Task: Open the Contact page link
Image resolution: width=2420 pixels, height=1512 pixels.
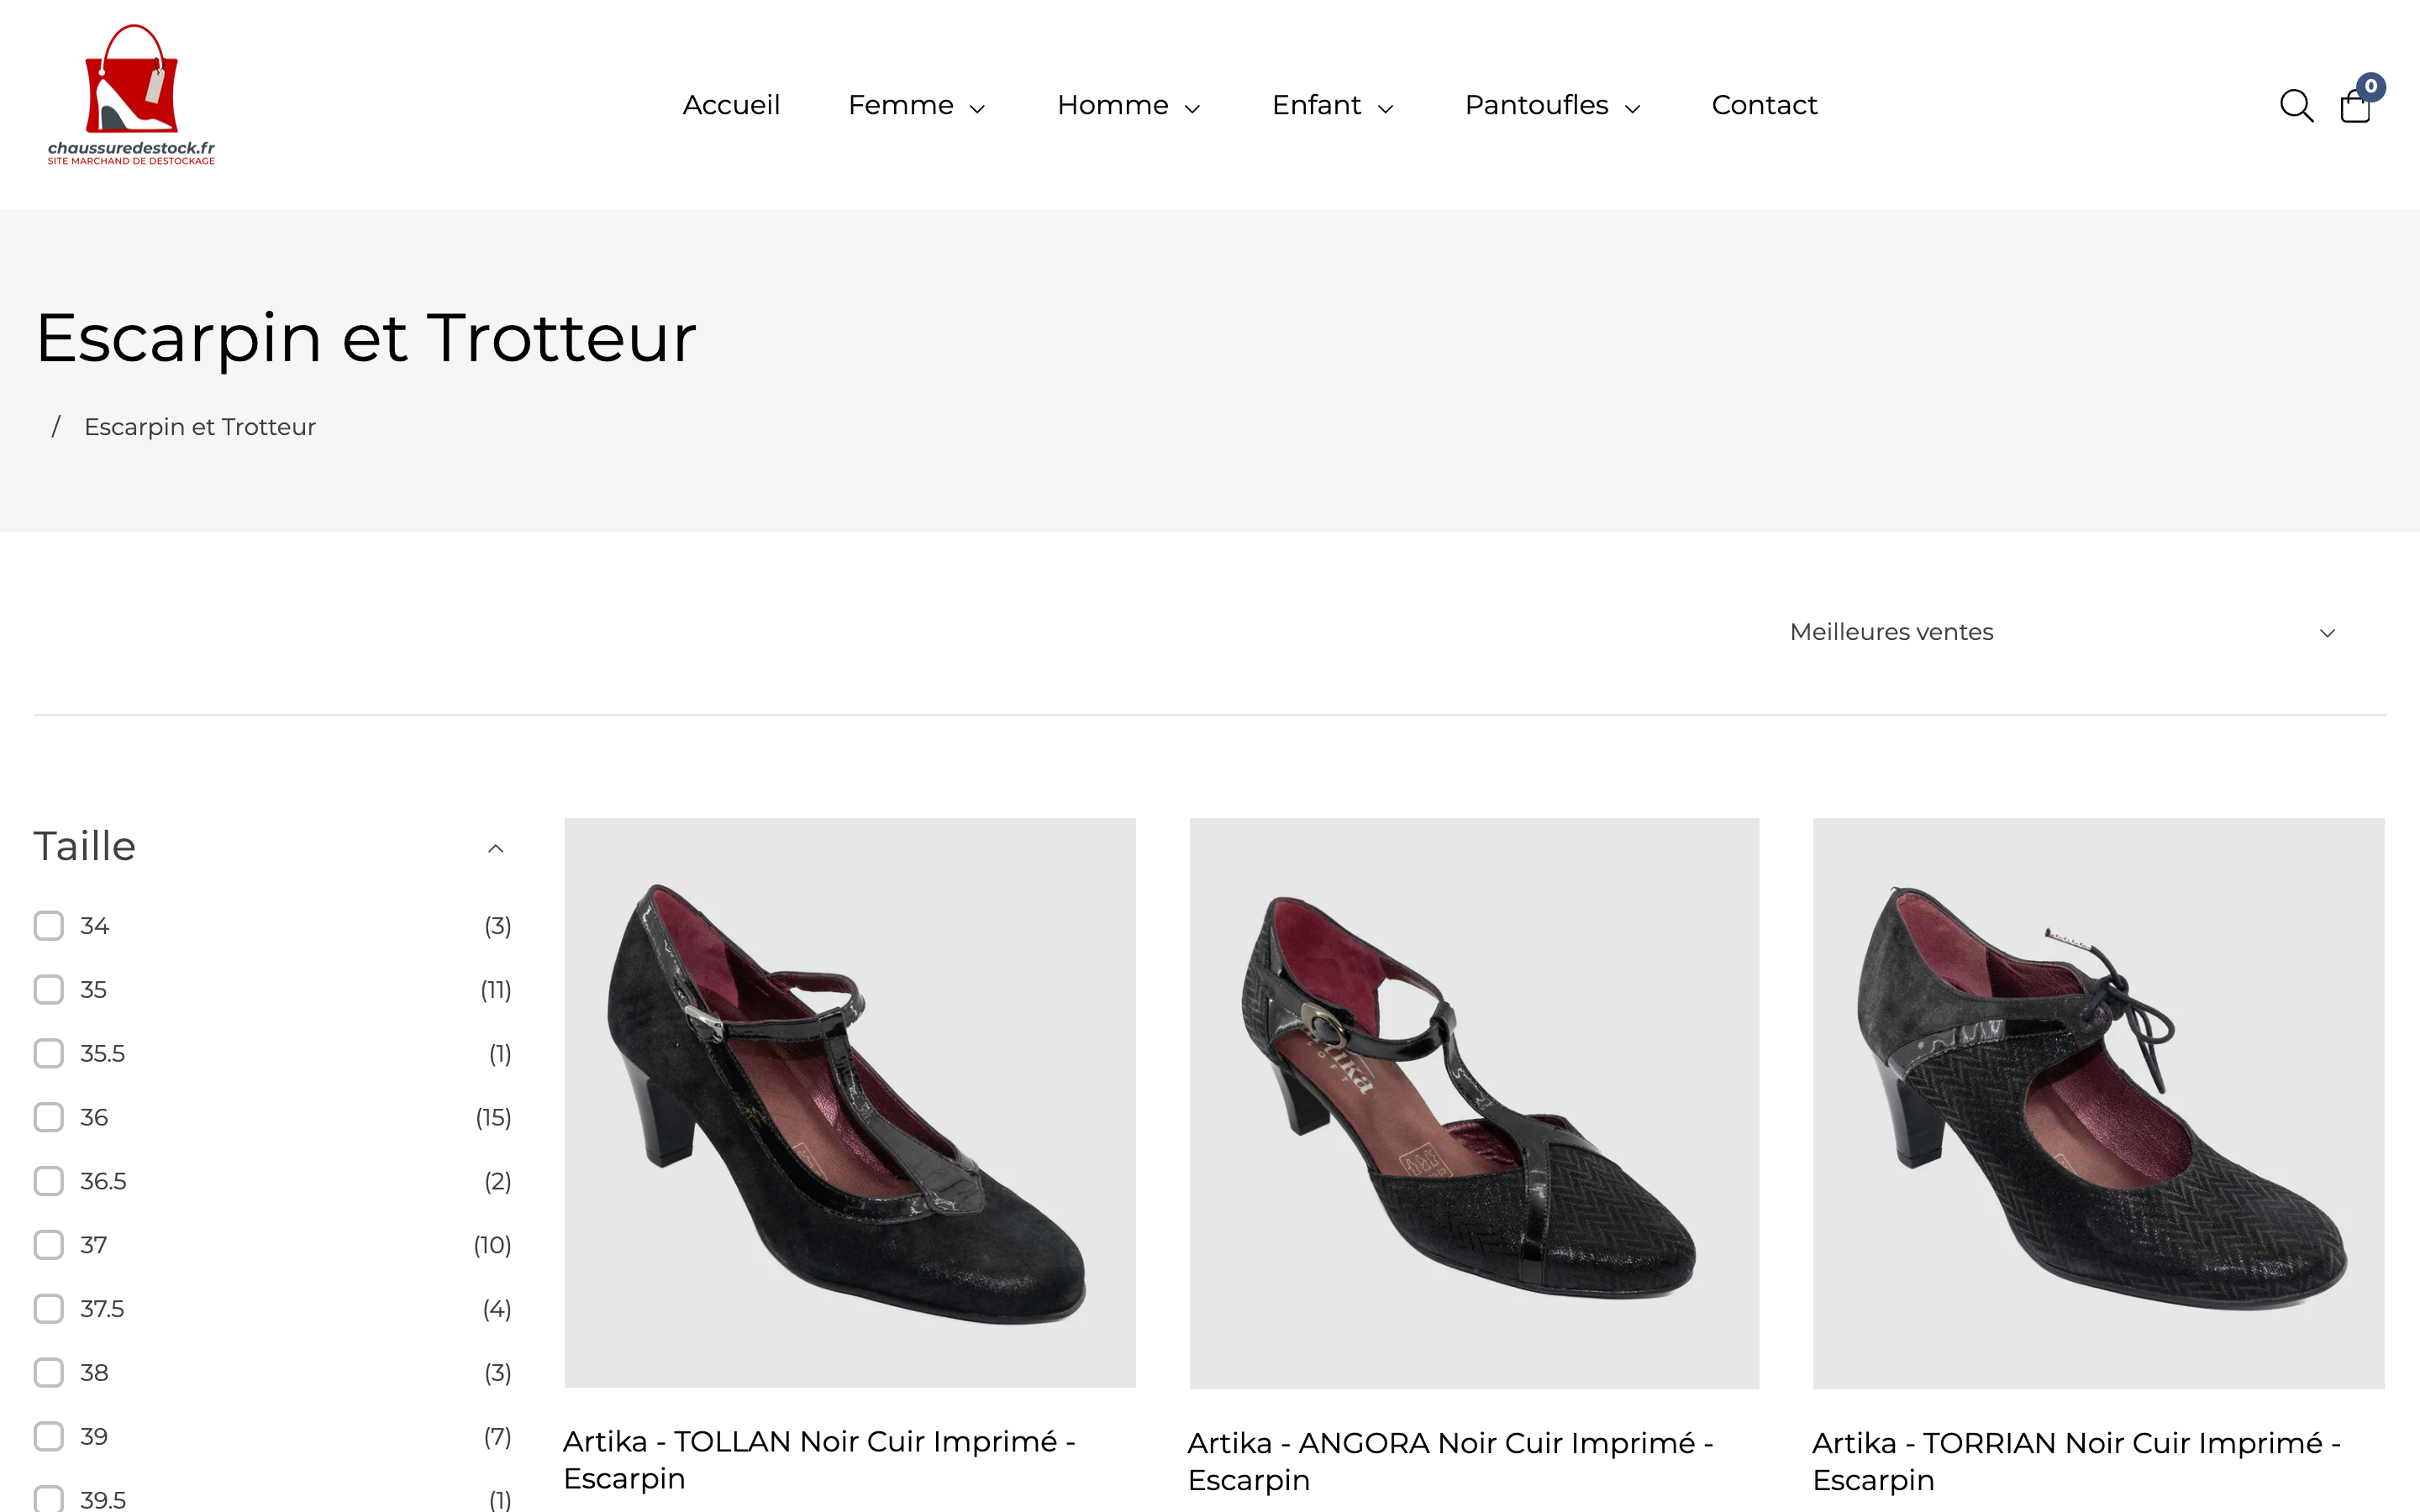Action: click(1764, 106)
